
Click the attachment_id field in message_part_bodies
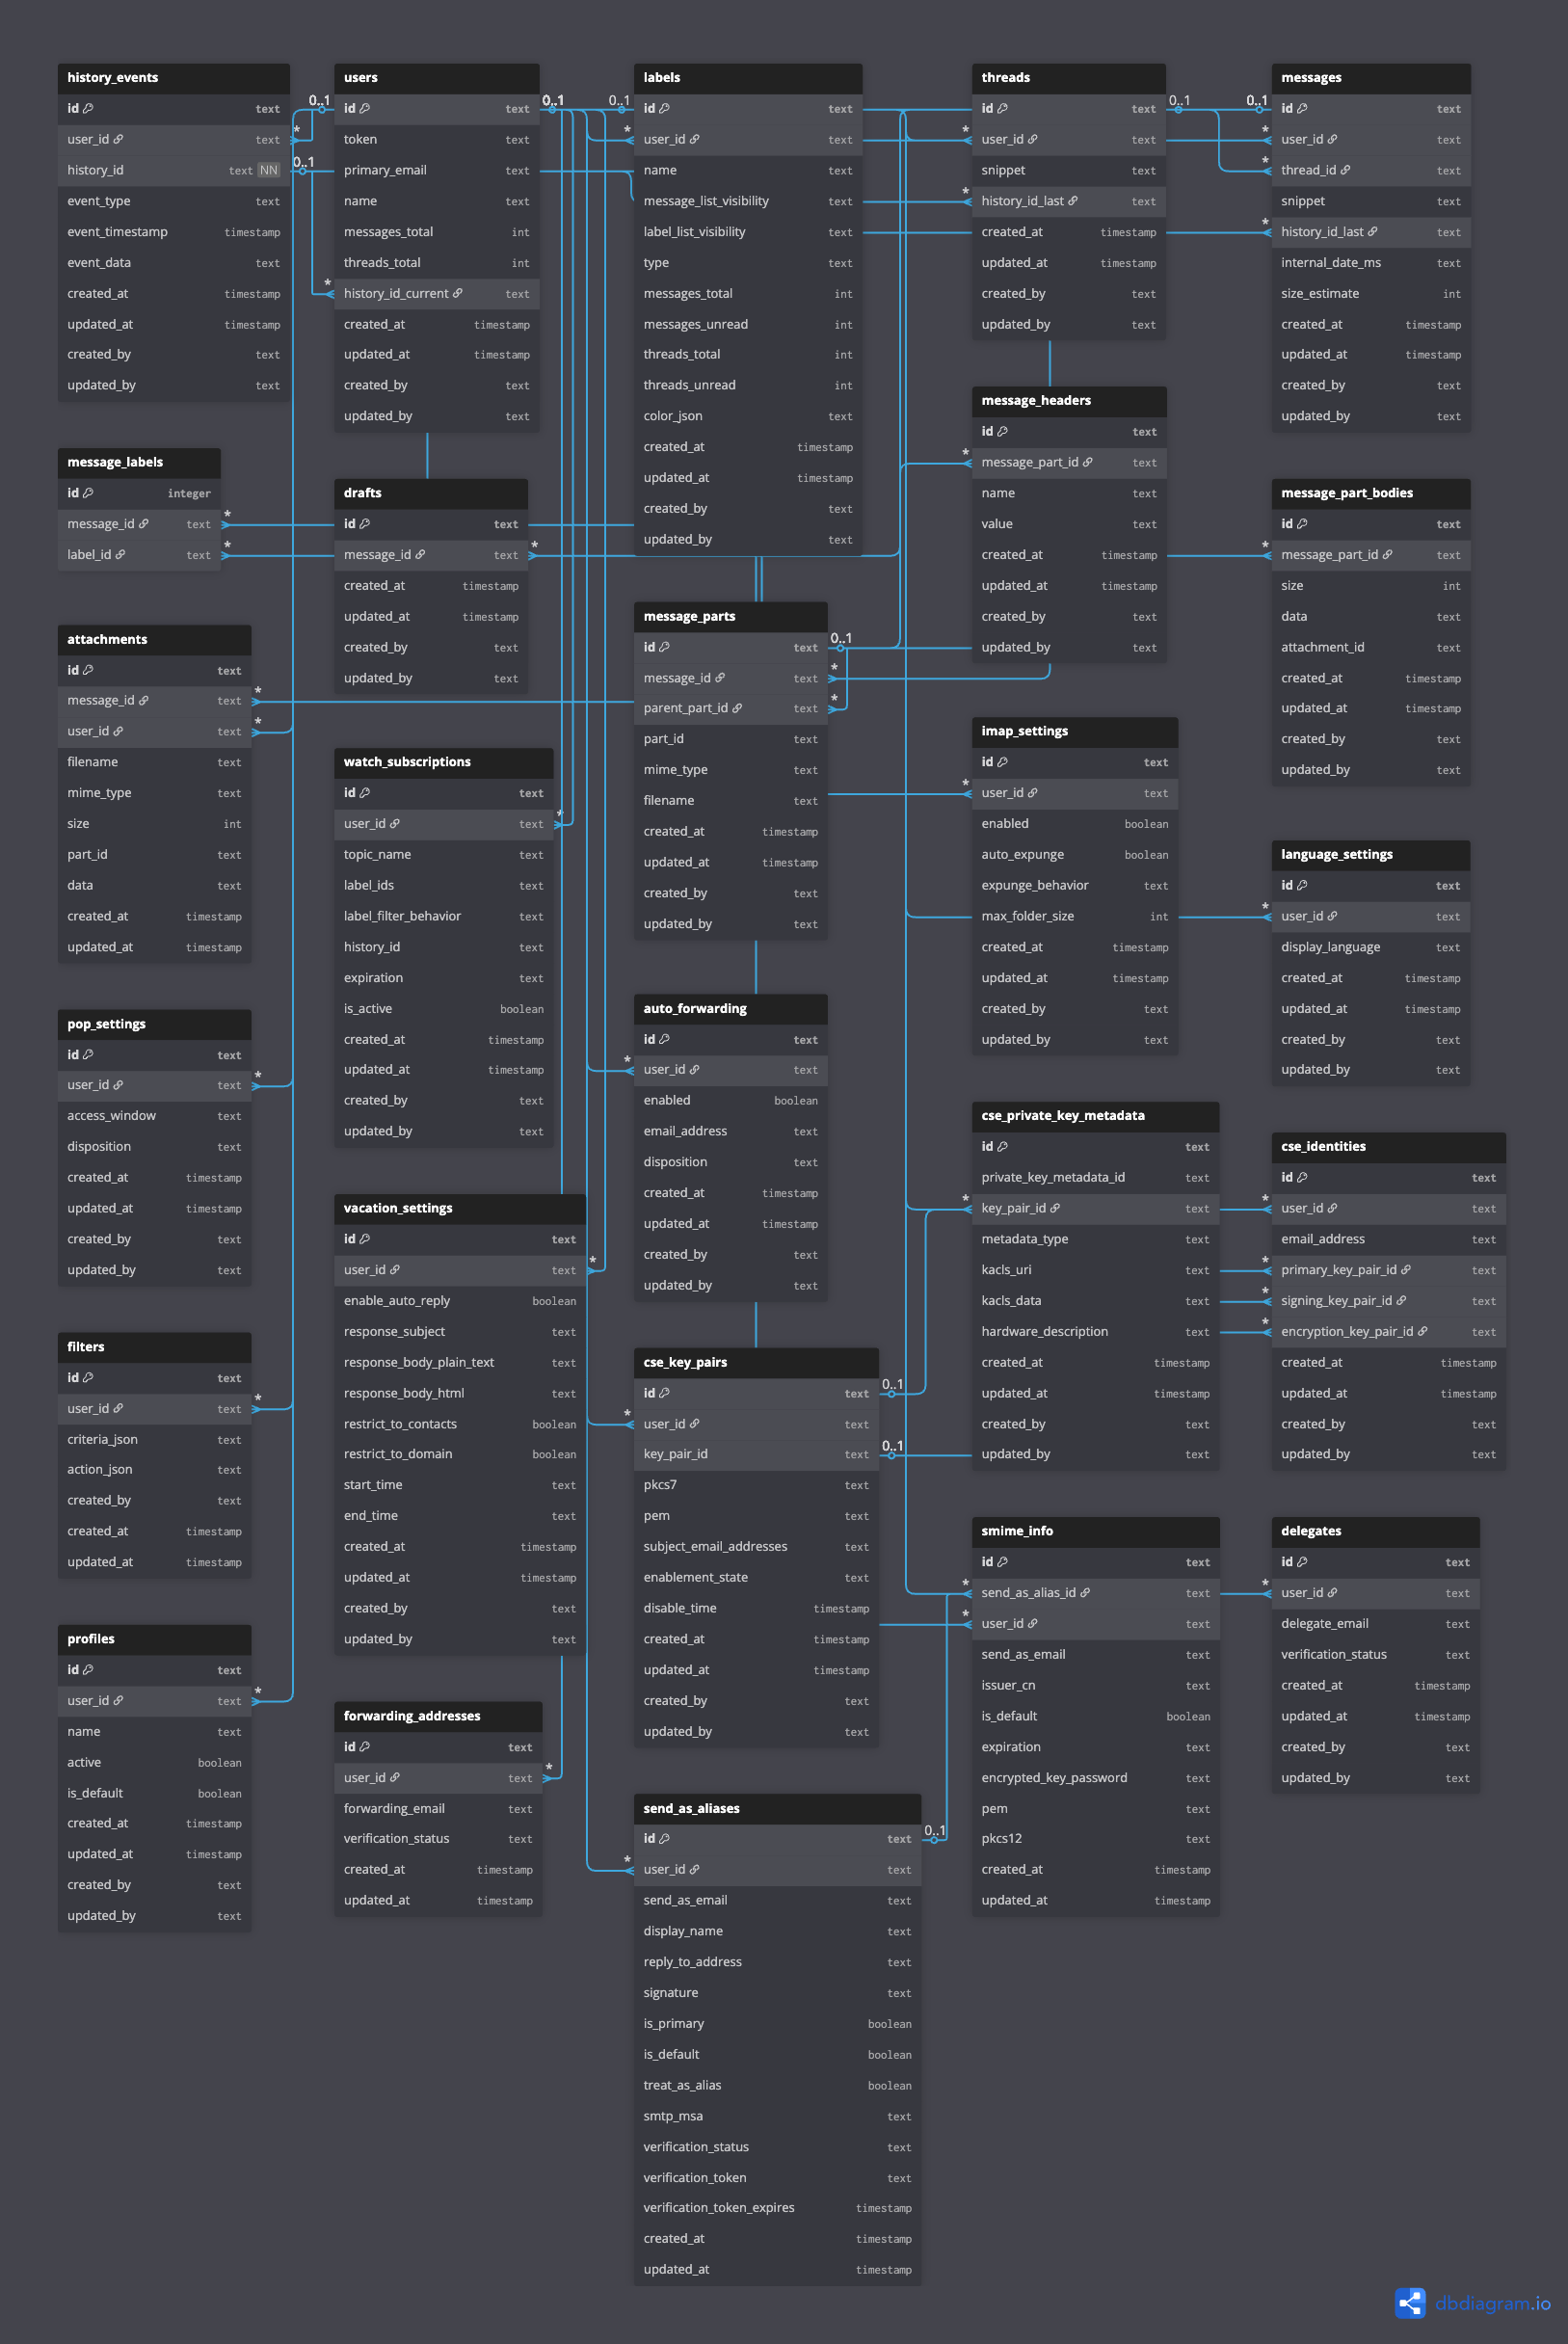coord(1371,647)
